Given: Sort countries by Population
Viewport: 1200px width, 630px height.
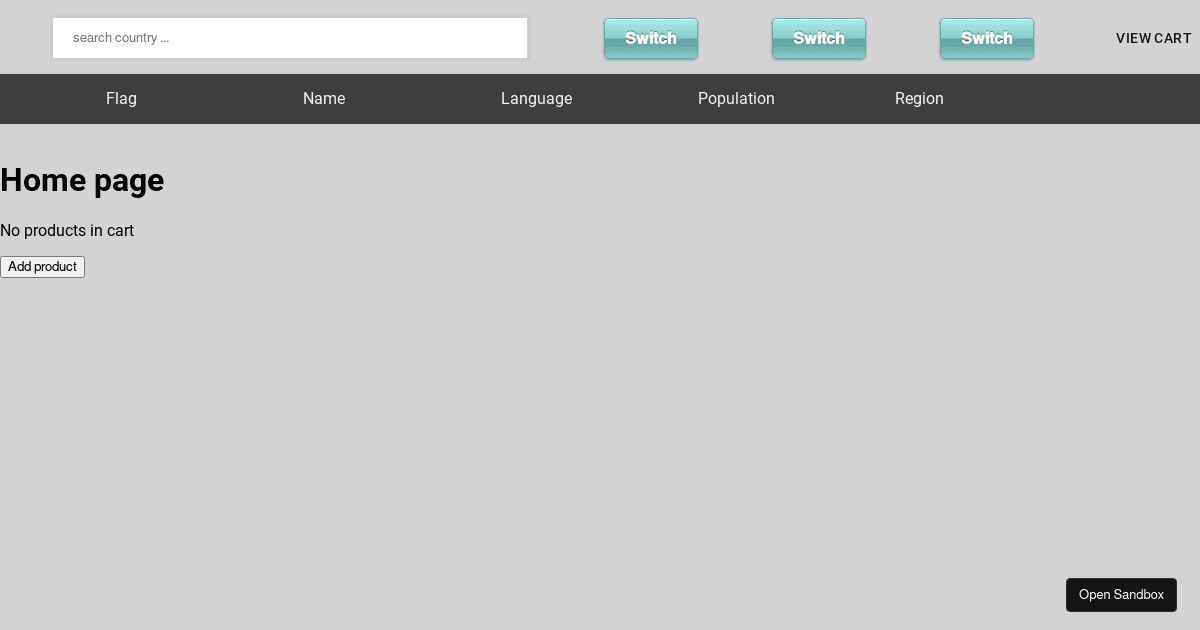Looking at the screenshot, I should pos(736,98).
